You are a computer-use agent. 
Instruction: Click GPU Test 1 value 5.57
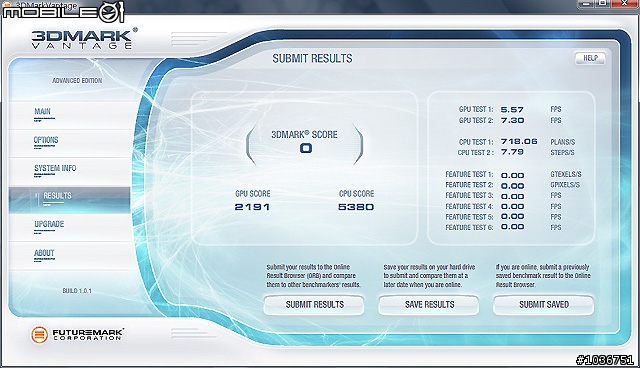click(x=512, y=110)
